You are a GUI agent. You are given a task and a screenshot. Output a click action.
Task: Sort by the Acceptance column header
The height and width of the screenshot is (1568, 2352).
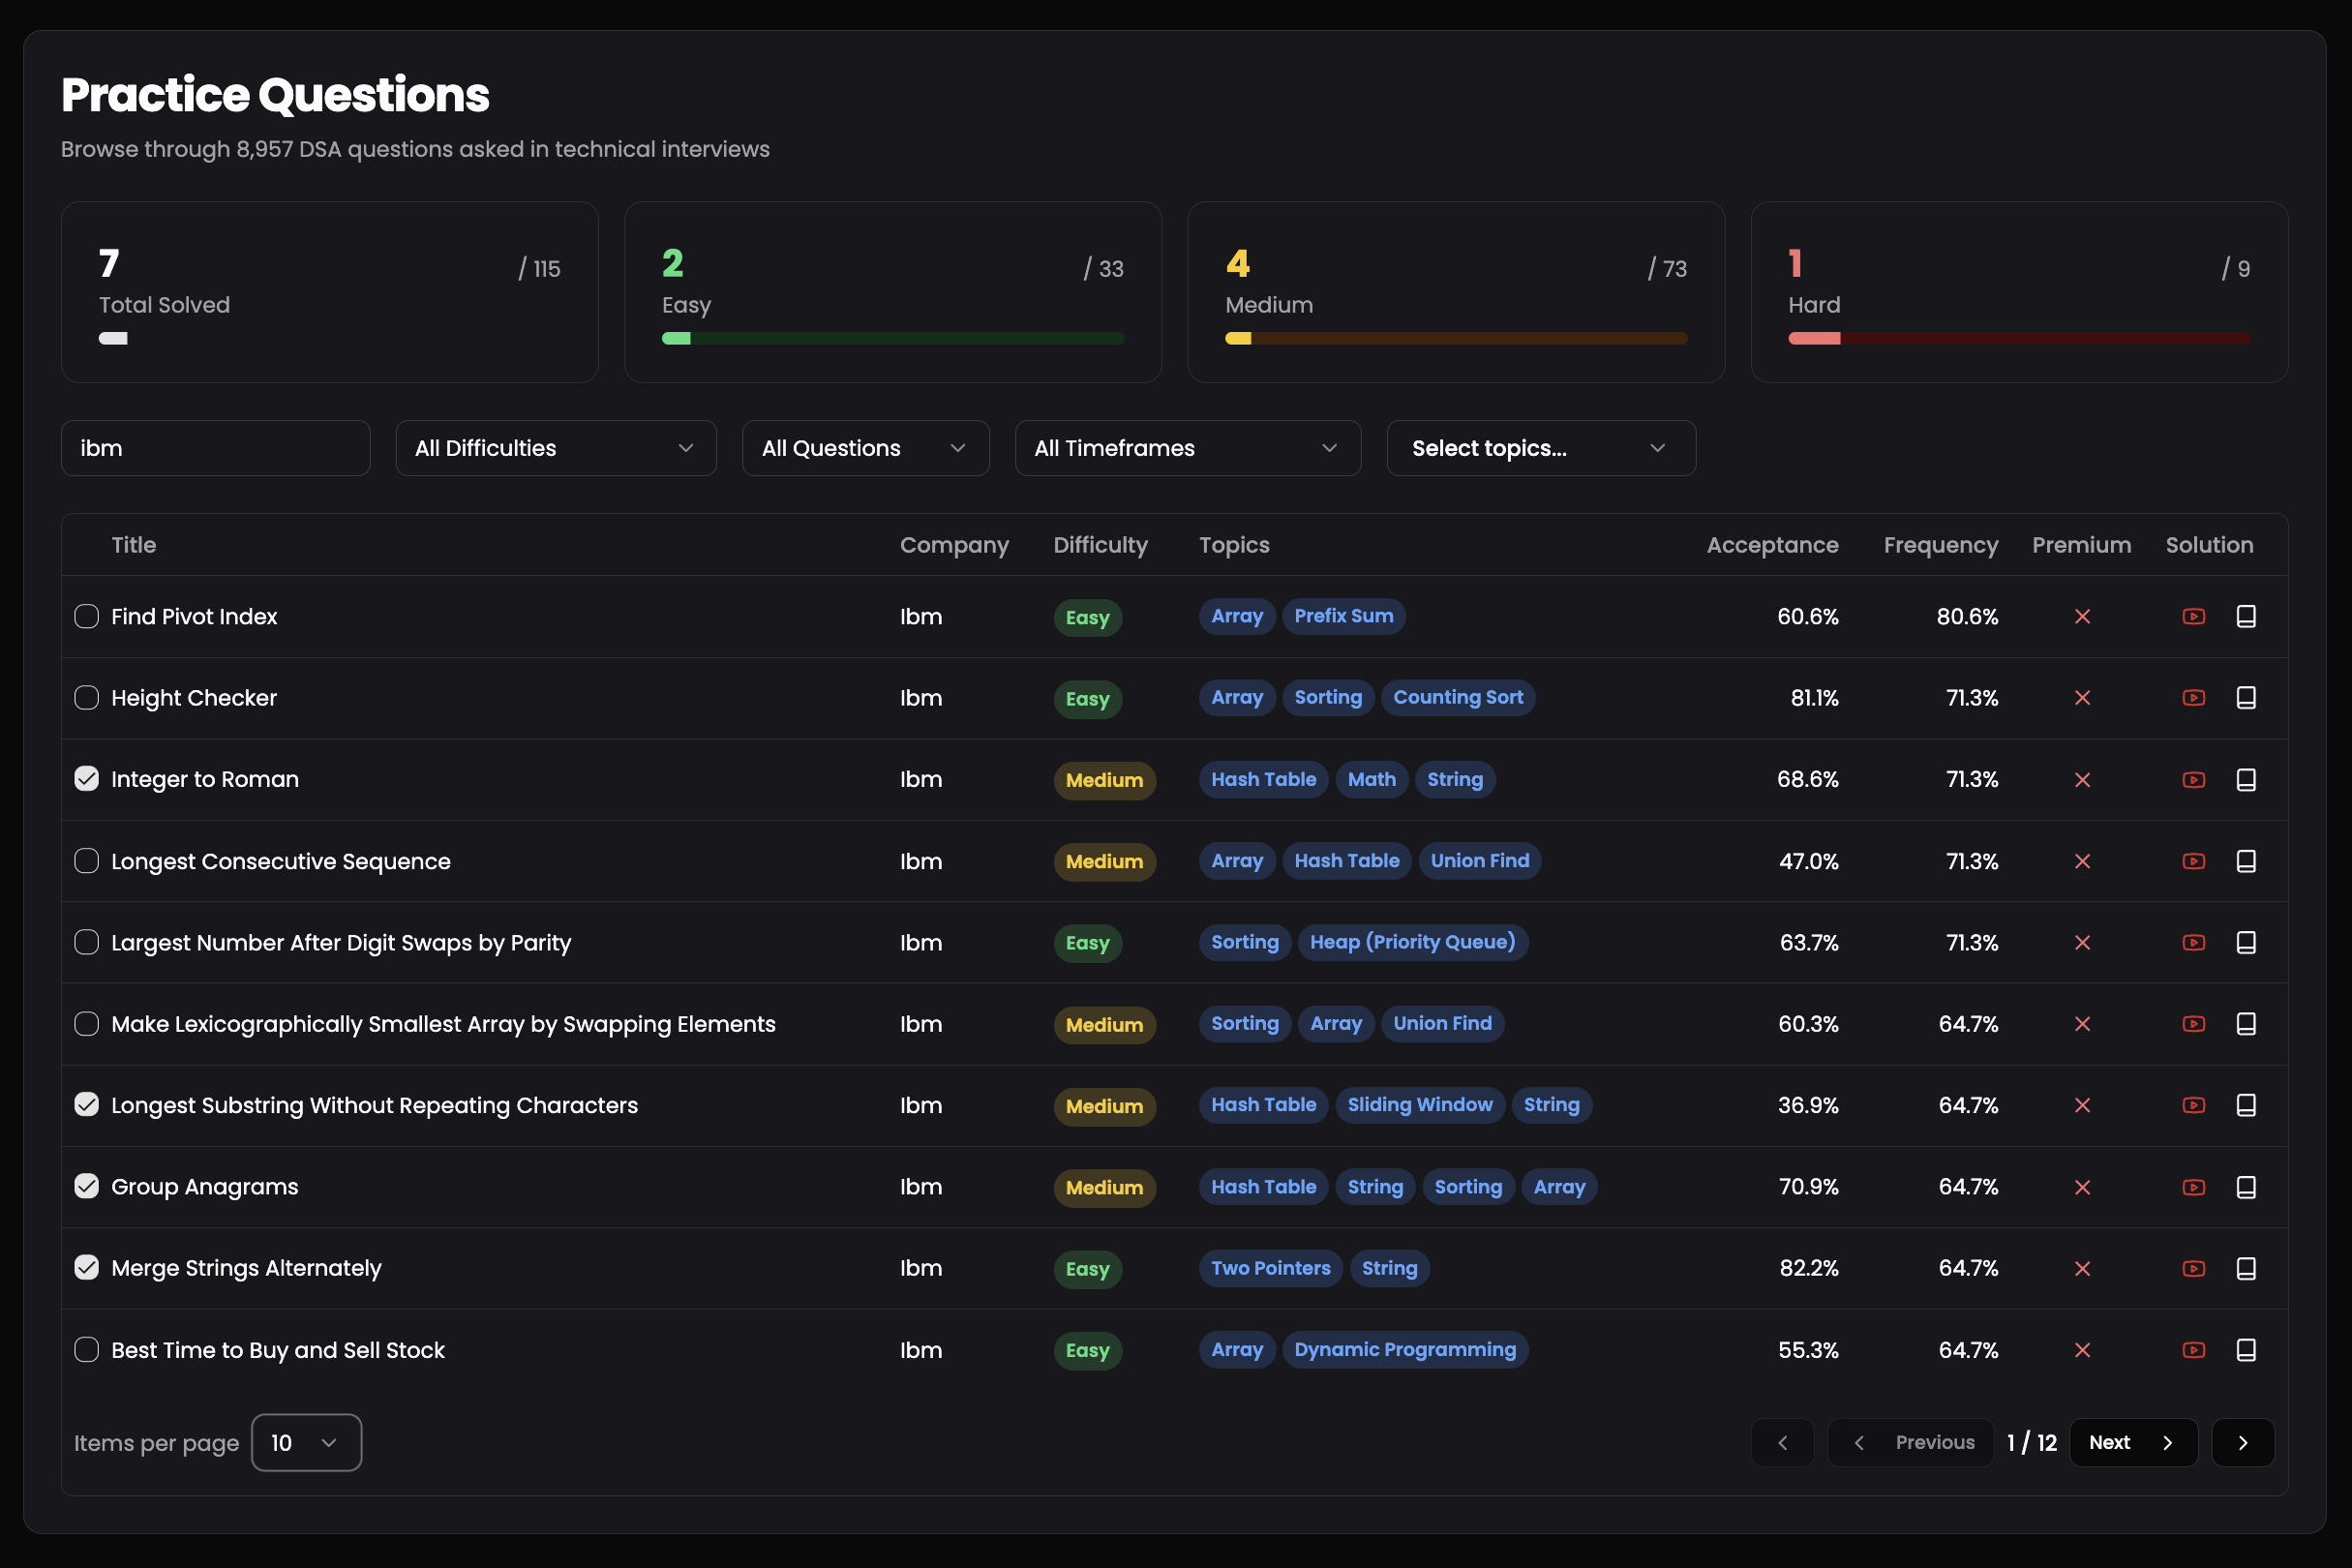[x=1772, y=545]
